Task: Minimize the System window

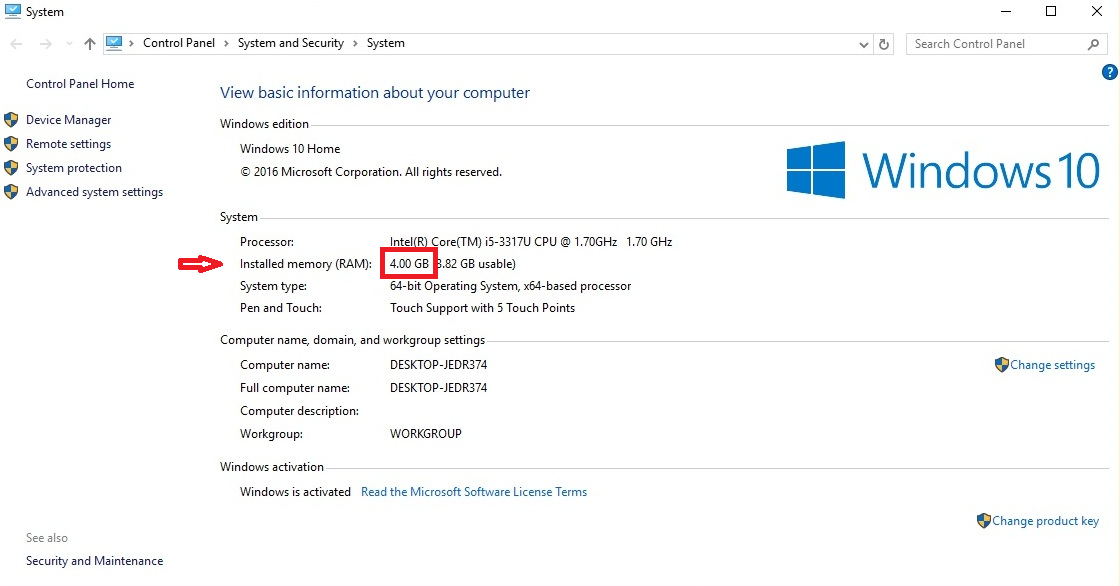Action: 1006,11
